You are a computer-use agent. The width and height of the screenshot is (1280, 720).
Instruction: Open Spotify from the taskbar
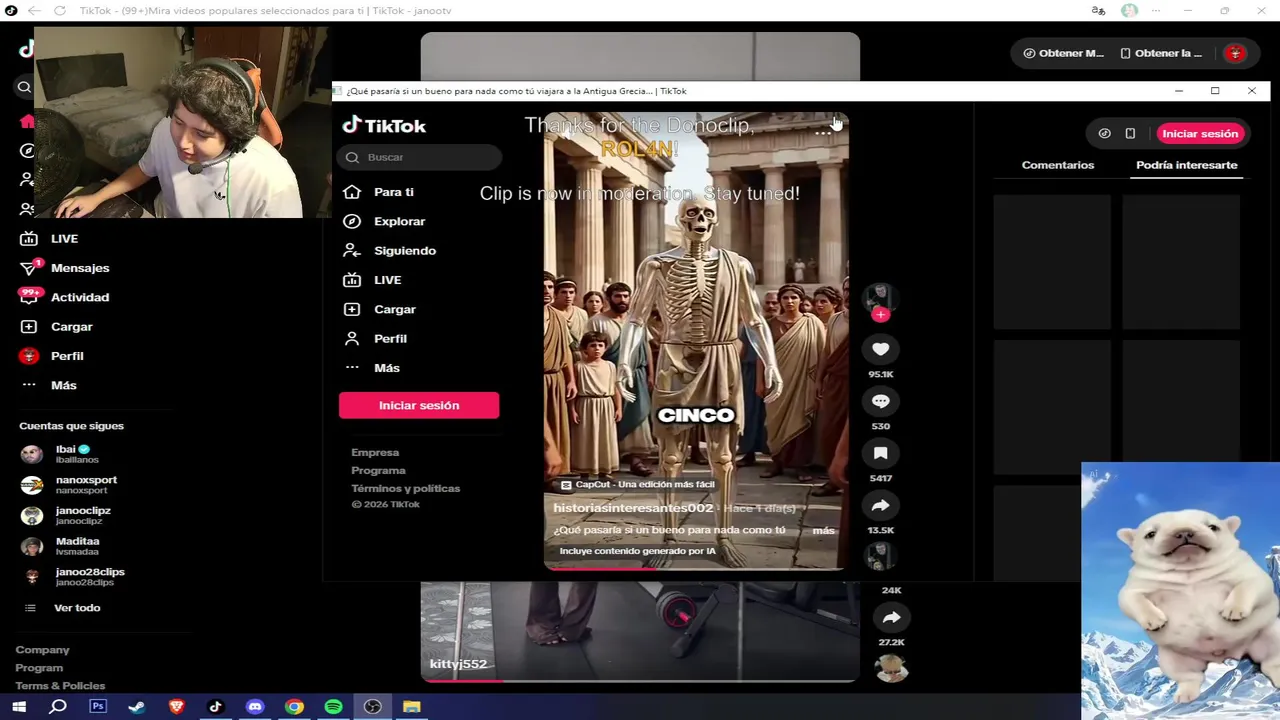pos(333,706)
